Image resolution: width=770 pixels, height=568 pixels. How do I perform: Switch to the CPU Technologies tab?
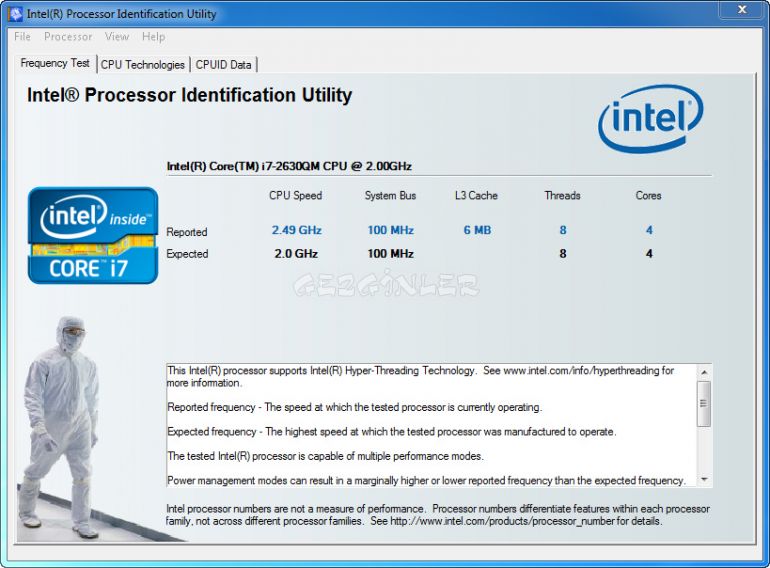(x=142, y=65)
